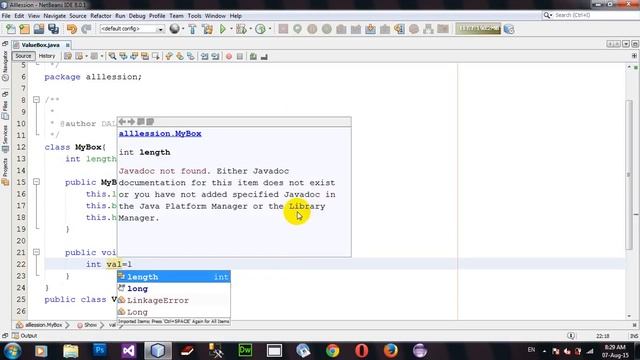Open the alllession.MyBox link in Javadoc popup
Image resolution: width=640 pixels, height=360 pixels.
tap(160, 133)
